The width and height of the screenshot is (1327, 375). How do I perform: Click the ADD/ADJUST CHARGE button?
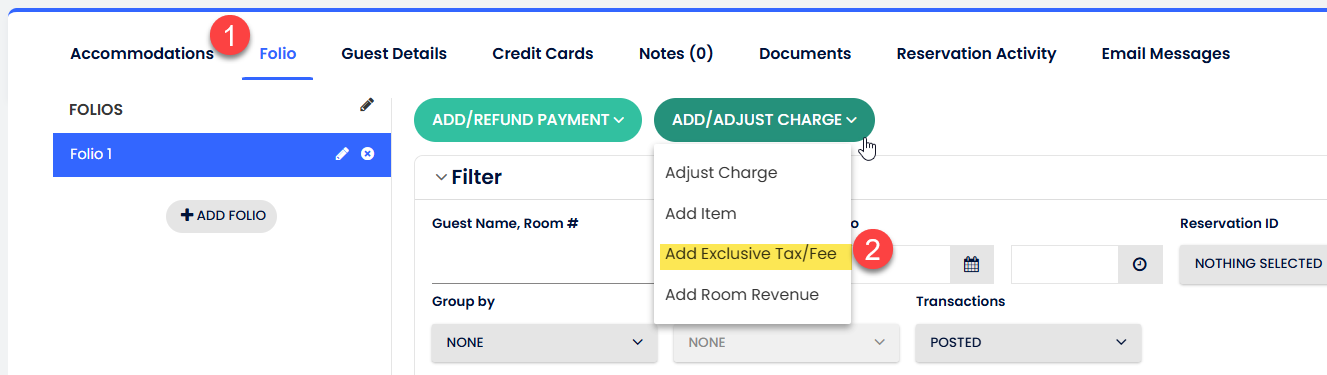tap(764, 120)
